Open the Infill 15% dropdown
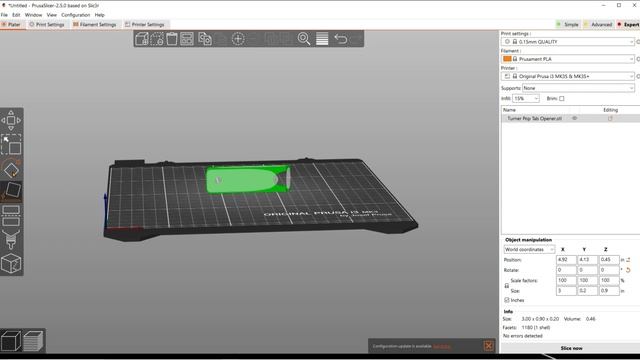The height and width of the screenshot is (360, 640). [526, 98]
